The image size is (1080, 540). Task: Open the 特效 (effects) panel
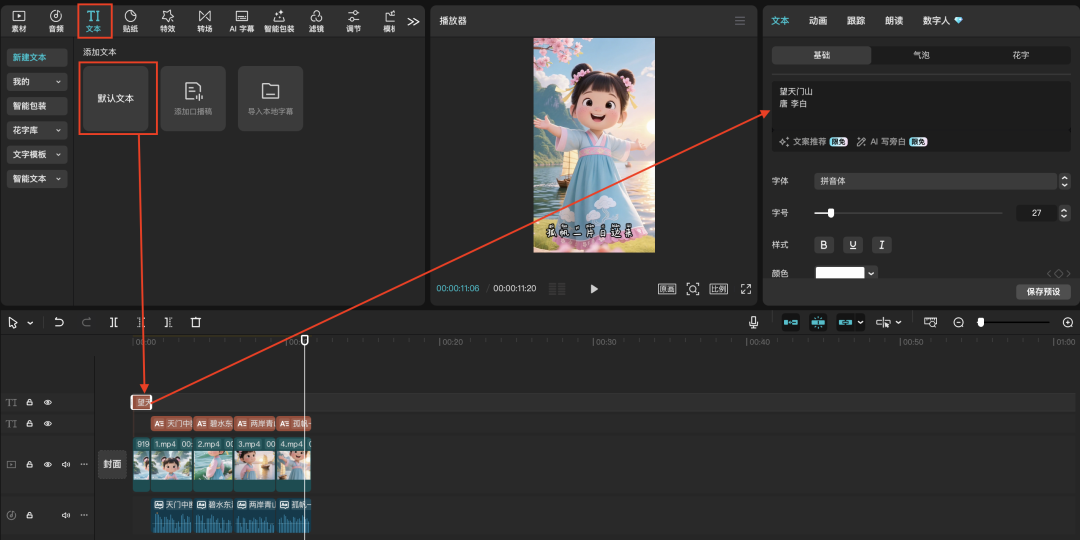point(167,20)
